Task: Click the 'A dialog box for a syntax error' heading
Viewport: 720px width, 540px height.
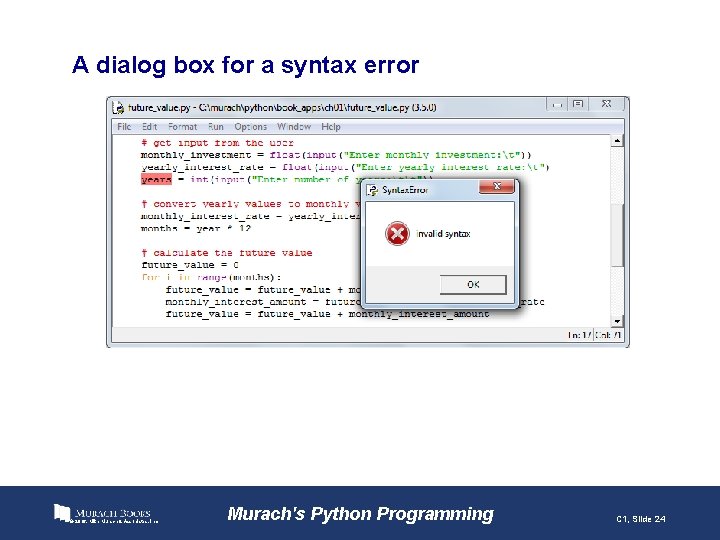Action: tap(245, 65)
